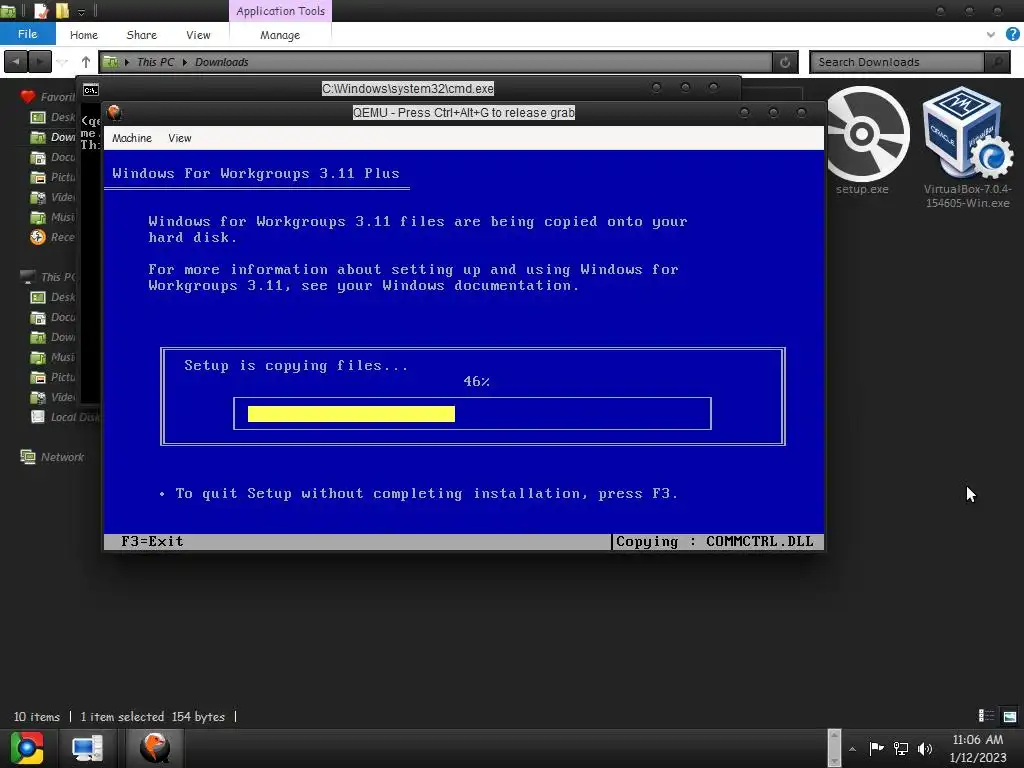Click the Refresh button beside address bar
Viewport: 1024px width, 768px height.
point(785,62)
